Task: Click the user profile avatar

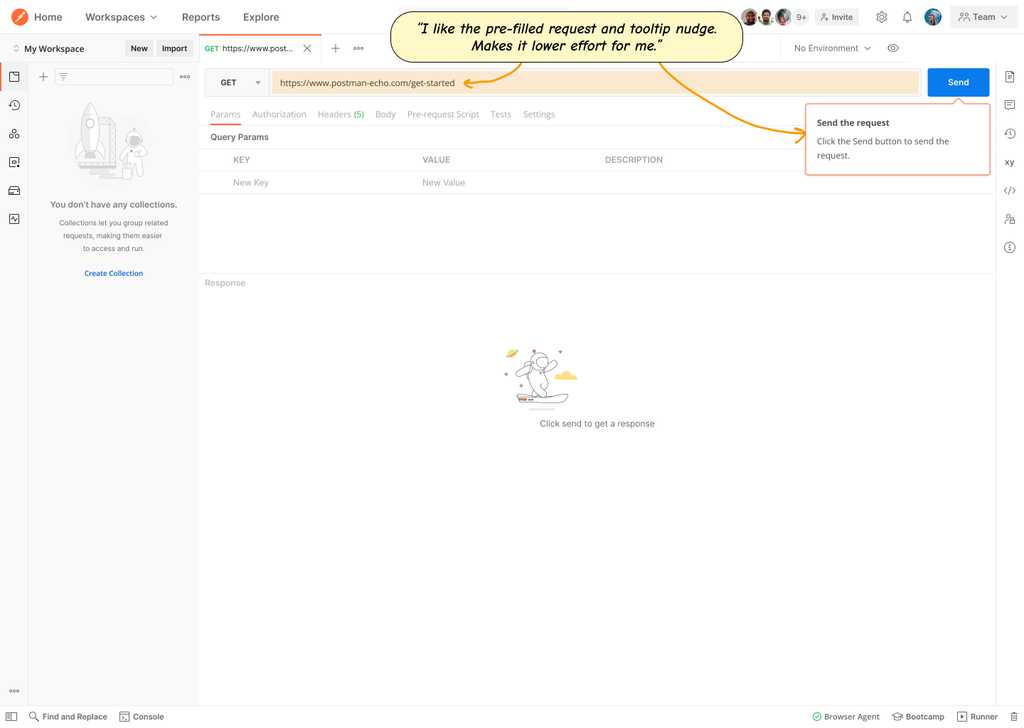Action: click(933, 17)
